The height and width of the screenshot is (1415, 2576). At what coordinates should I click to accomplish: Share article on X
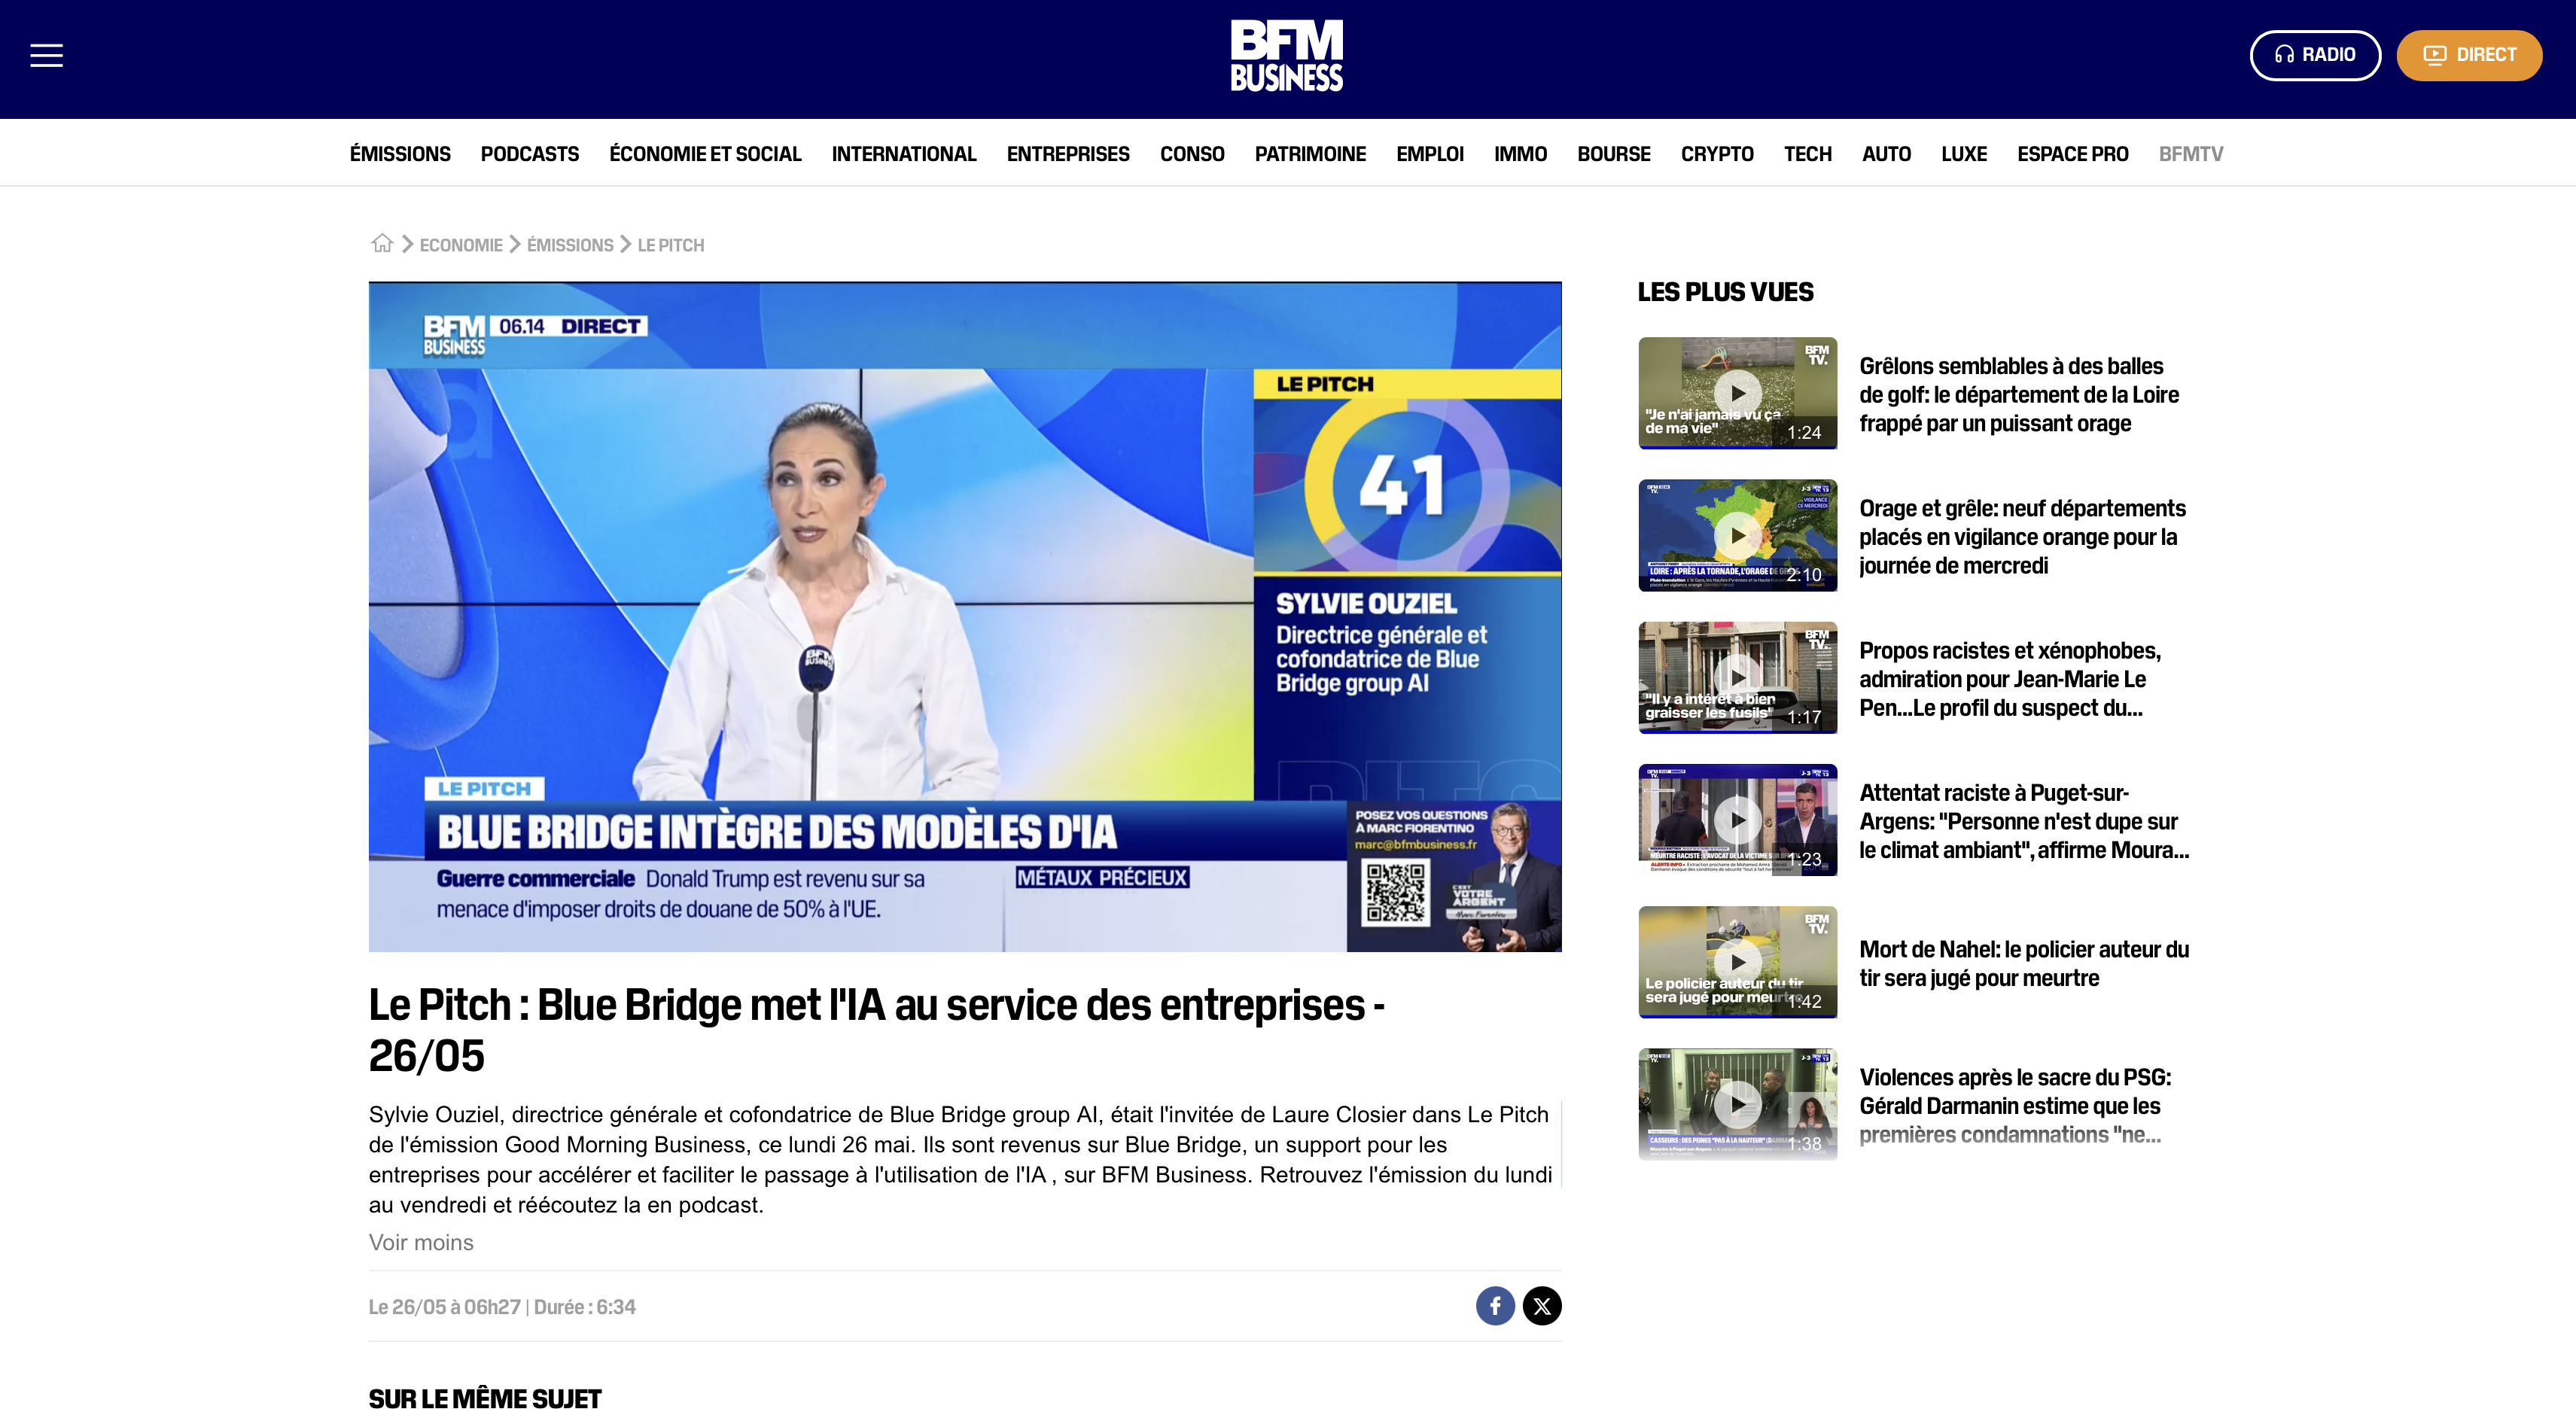pos(1542,1306)
